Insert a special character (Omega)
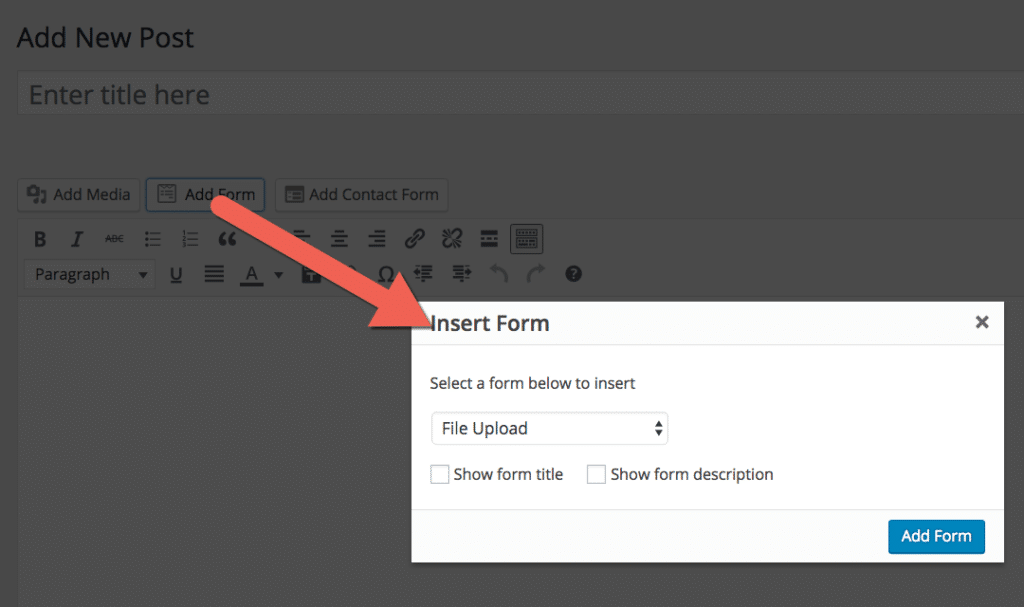 click(x=386, y=274)
